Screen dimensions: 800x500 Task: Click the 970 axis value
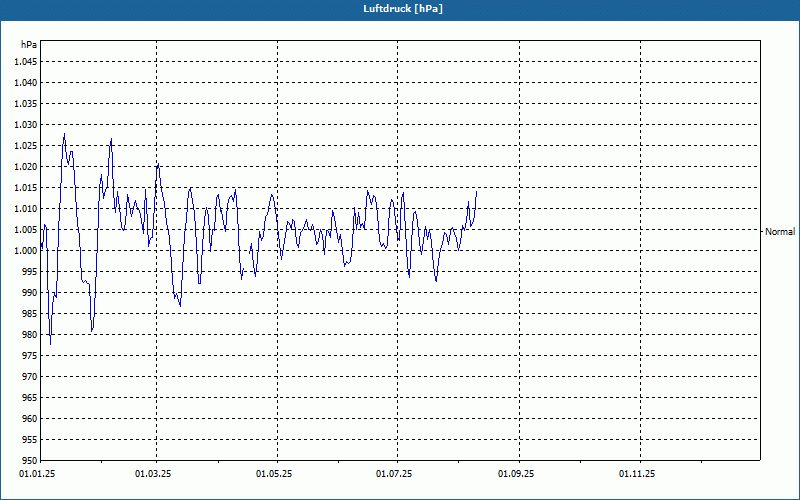click(x=30, y=377)
